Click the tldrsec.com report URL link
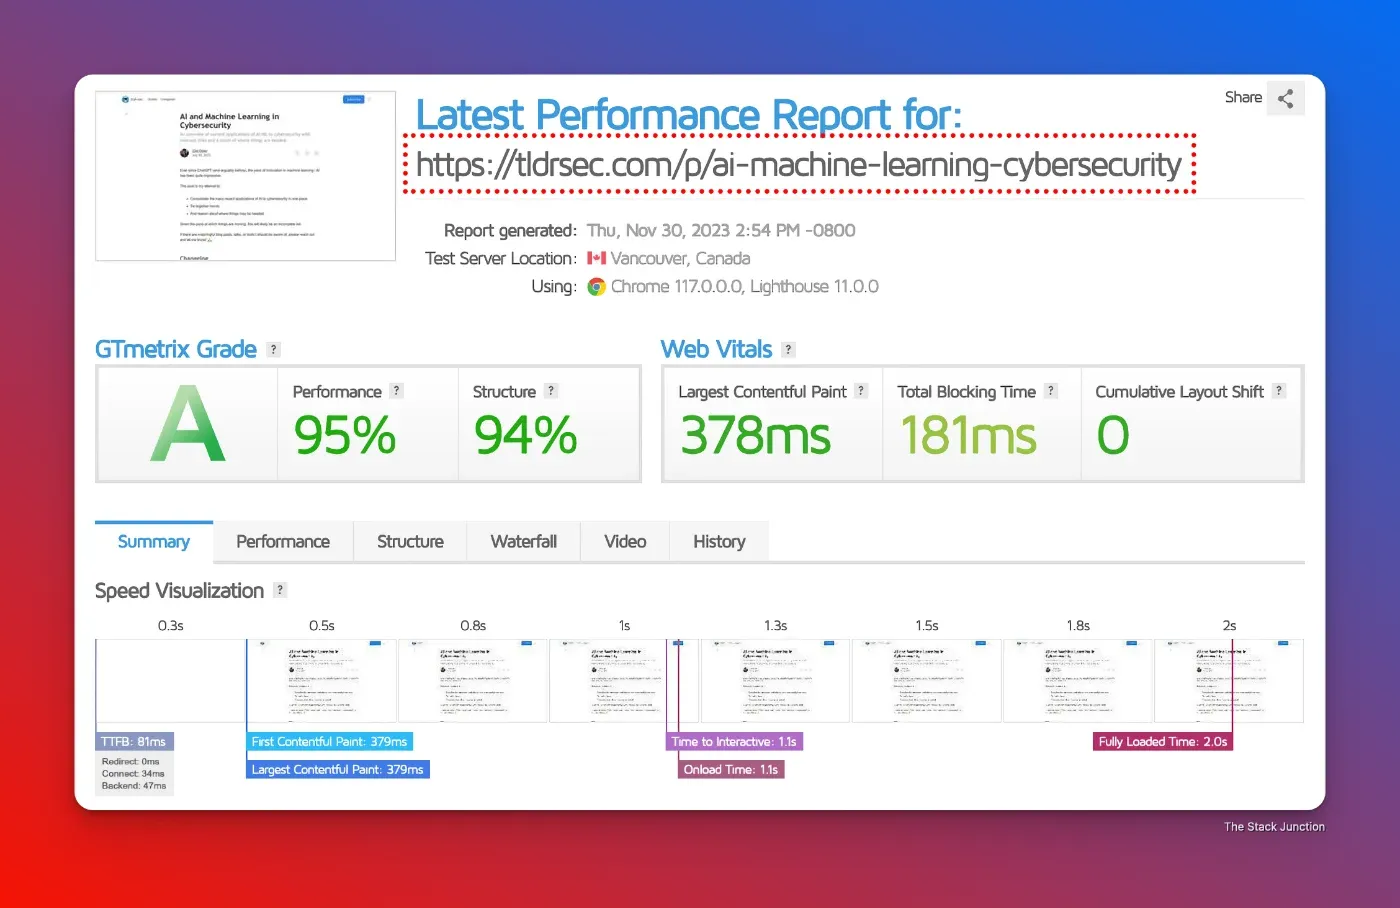1400x908 pixels. [798, 165]
